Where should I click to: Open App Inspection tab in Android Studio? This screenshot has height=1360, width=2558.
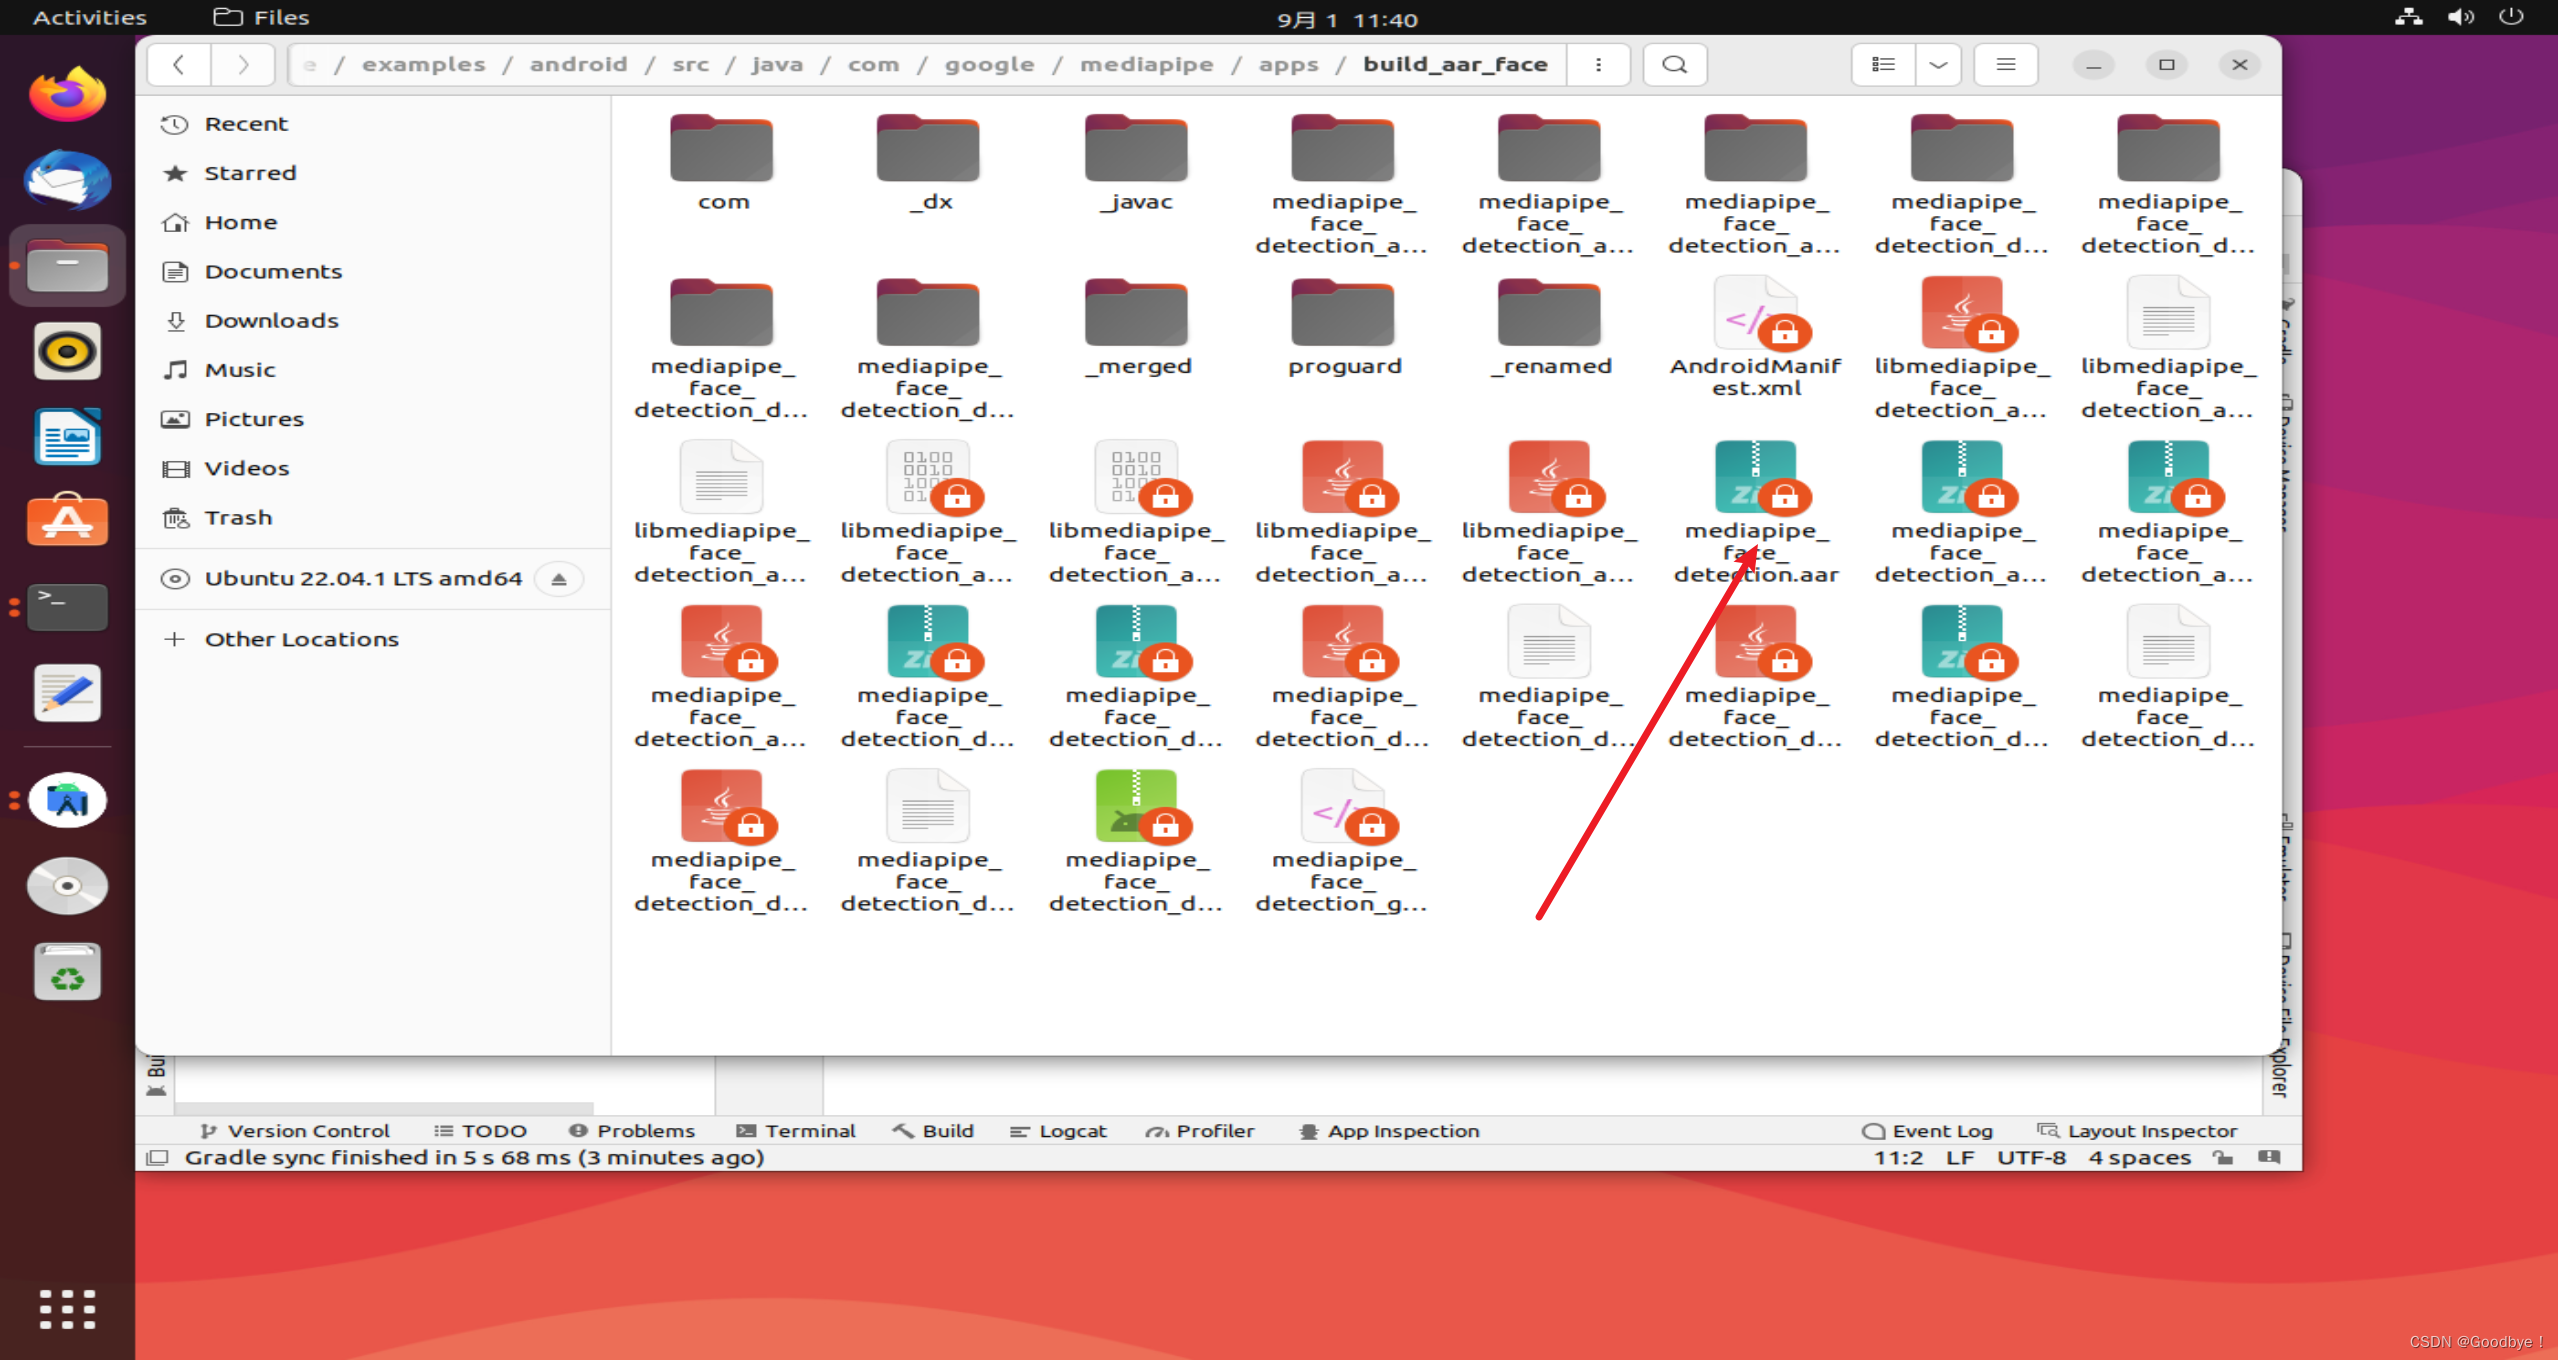point(1389,1131)
